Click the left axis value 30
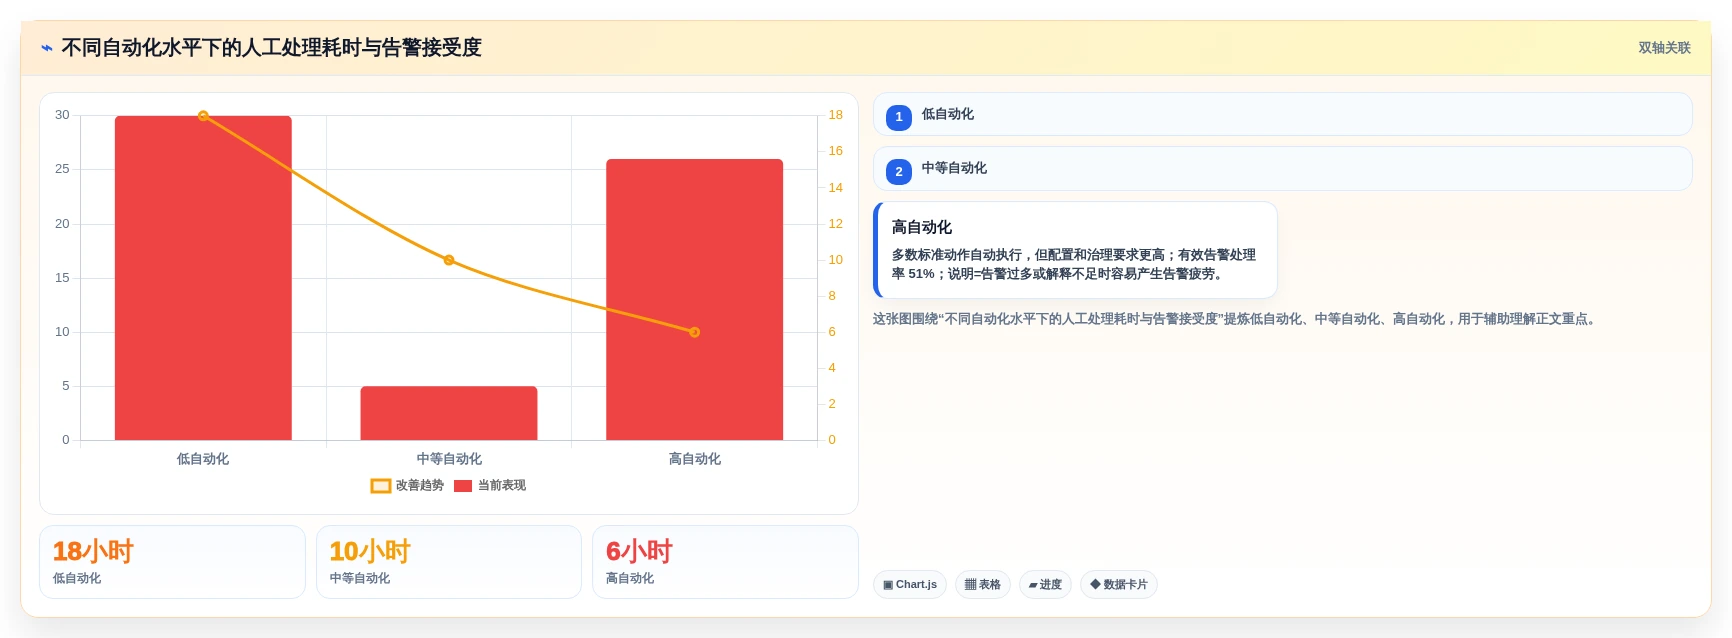1732x638 pixels. click(x=62, y=115)
